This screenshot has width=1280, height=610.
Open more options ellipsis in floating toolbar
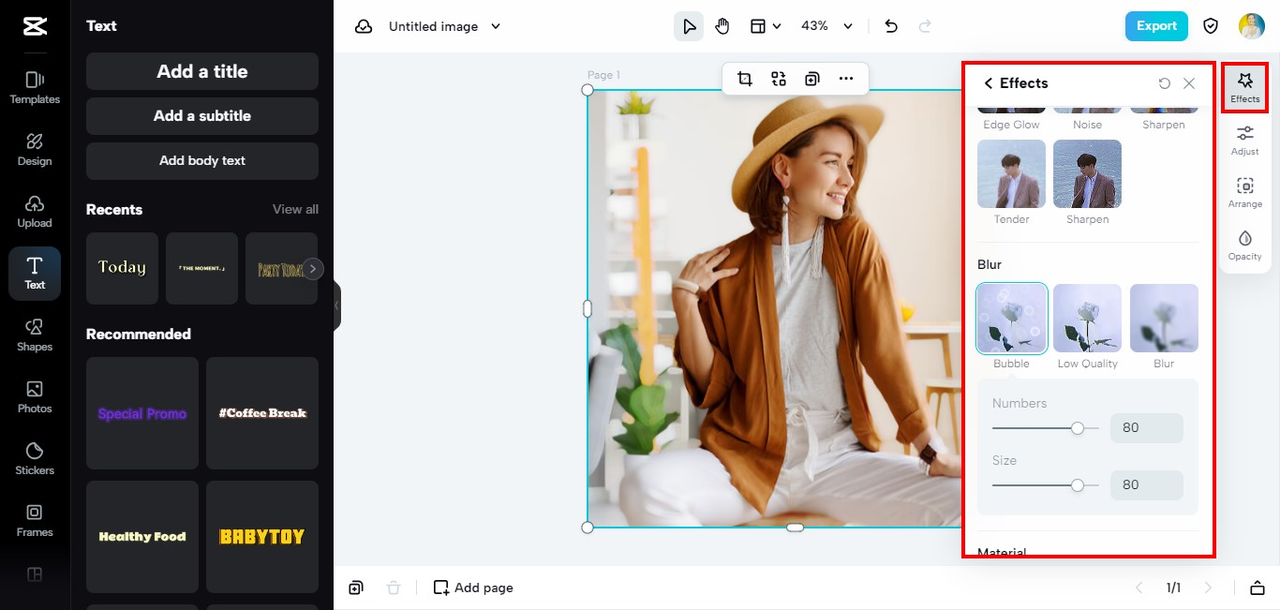point(846,79)
